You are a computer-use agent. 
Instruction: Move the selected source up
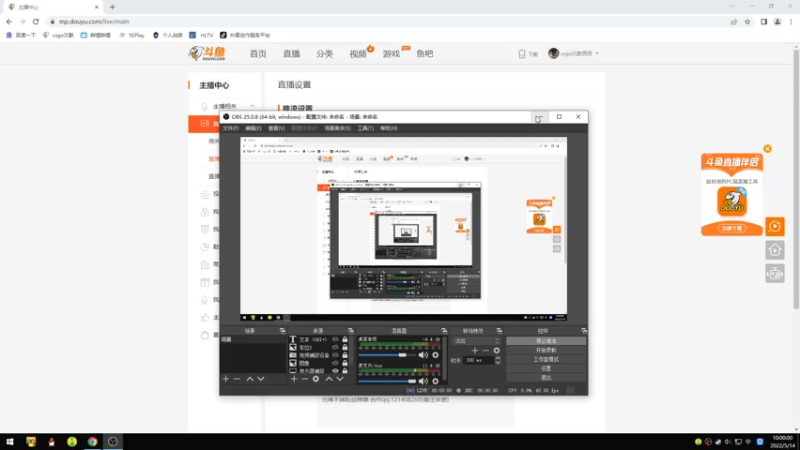(329, 379)
